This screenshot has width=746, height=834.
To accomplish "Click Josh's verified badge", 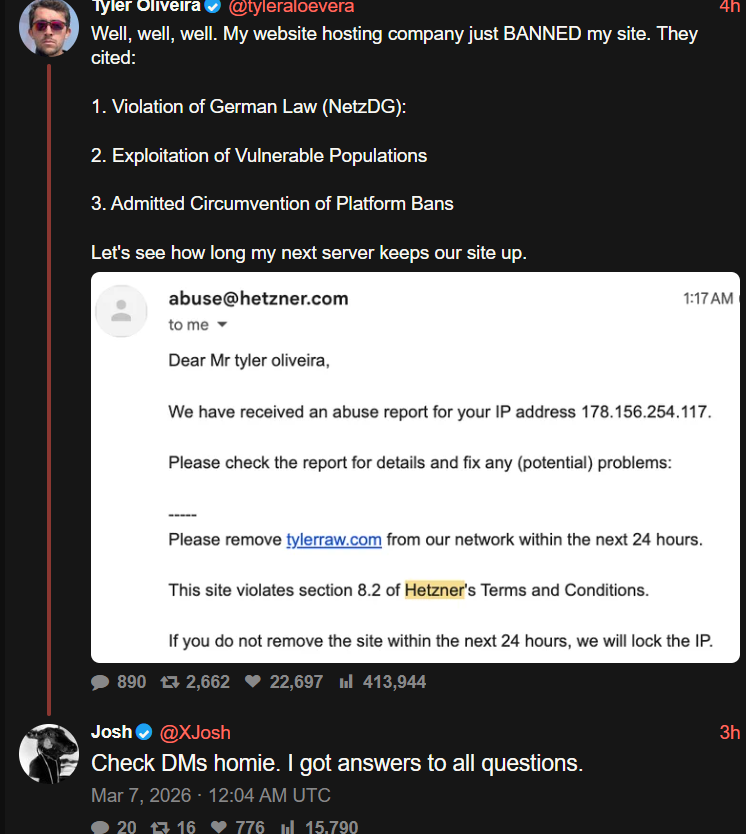I will (x=145, y=733).
